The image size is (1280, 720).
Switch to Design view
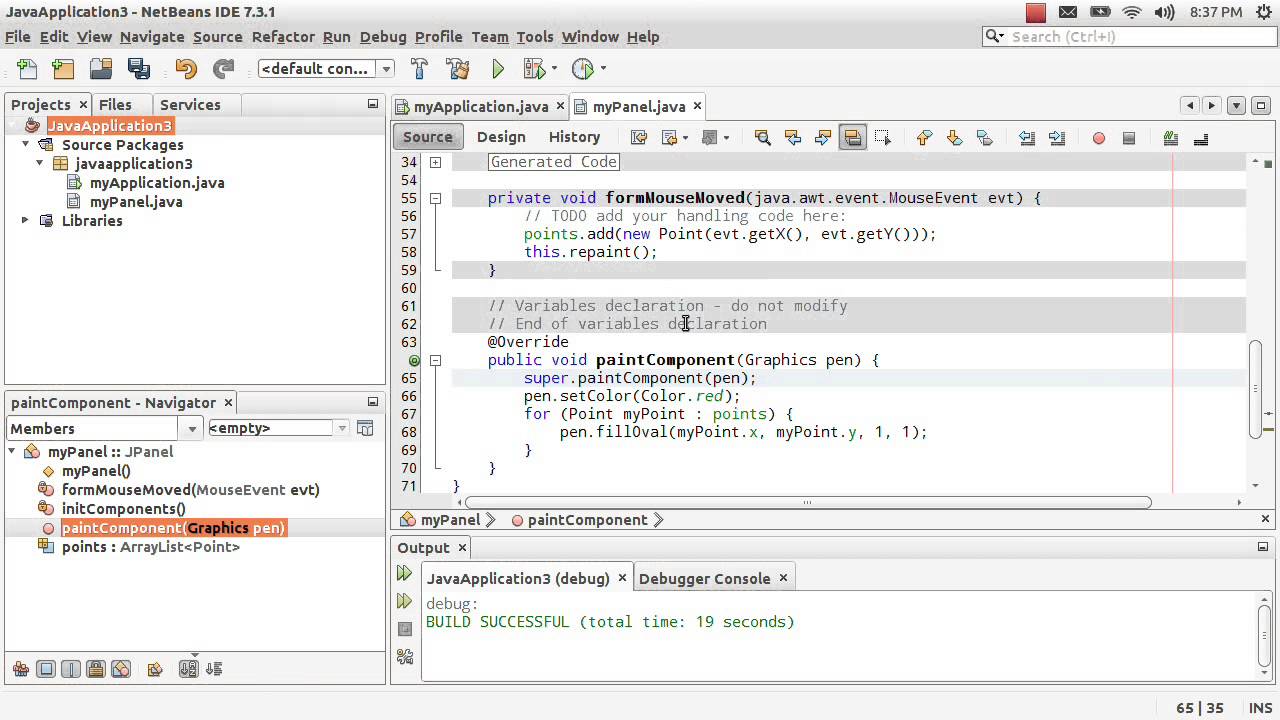pyautogui.click(x=501, y=137)
